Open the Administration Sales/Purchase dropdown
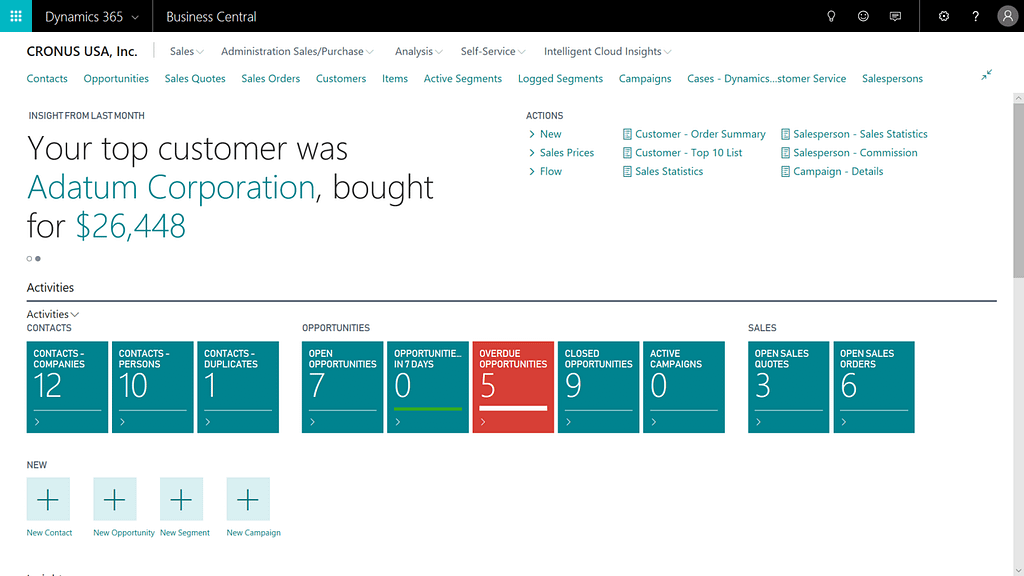Viewport: 1024px width, 576px height. coord(297,52)
